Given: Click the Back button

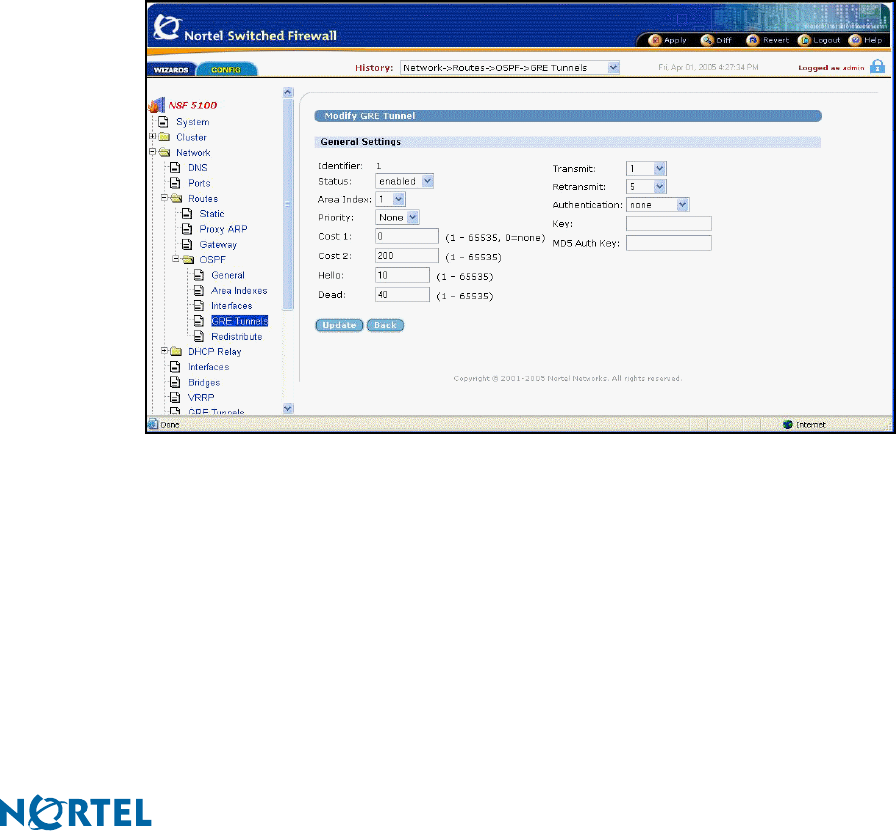Looking at the screenshot, I should pyautogui.click(x=385, y=325).
